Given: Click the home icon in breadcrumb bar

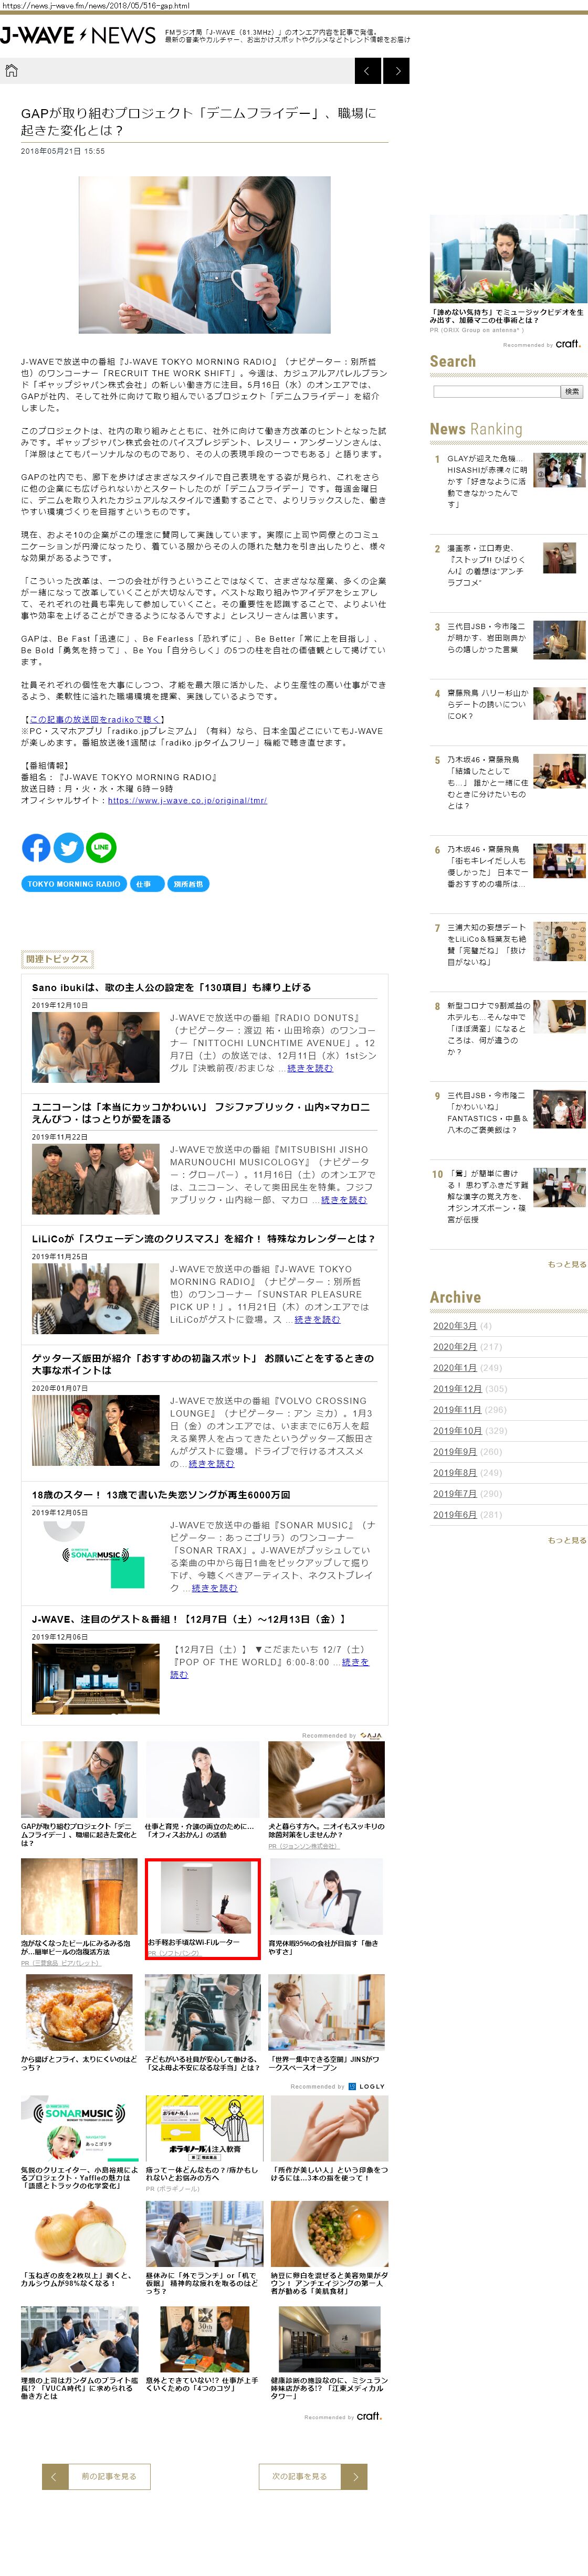Looking at the screenshot, I should point(12,70).
